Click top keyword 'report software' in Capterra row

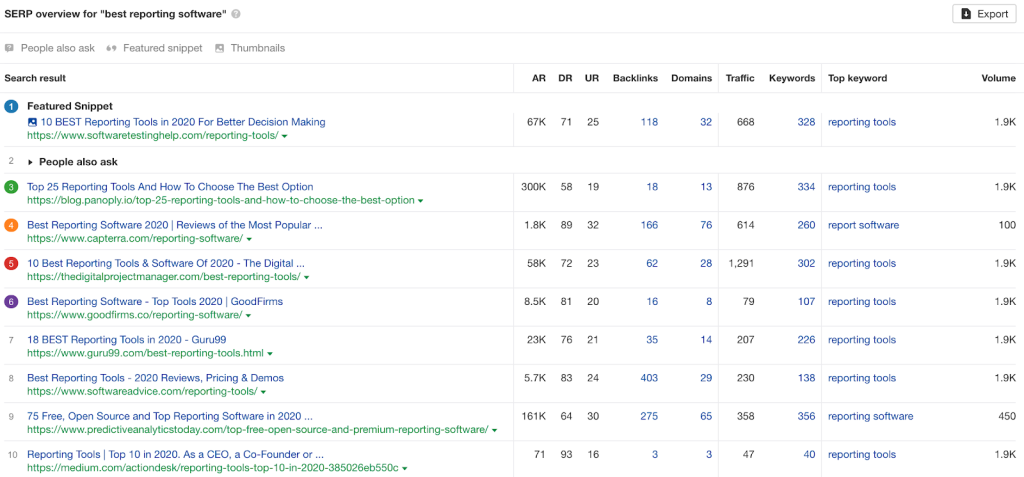click(863, 225)
